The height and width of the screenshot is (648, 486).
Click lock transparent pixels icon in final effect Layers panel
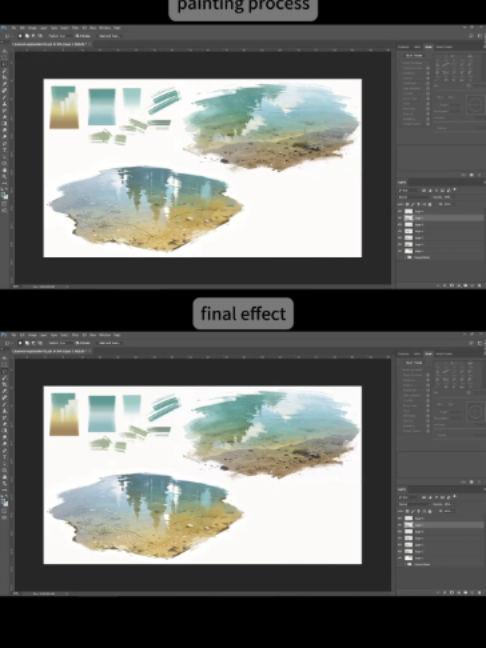tap(407, 511)
